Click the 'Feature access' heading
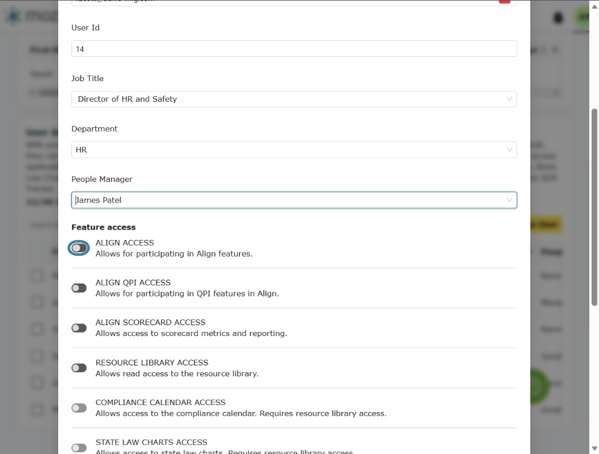Viewport: 599px width, 454px height. click(x=104, y=227)
